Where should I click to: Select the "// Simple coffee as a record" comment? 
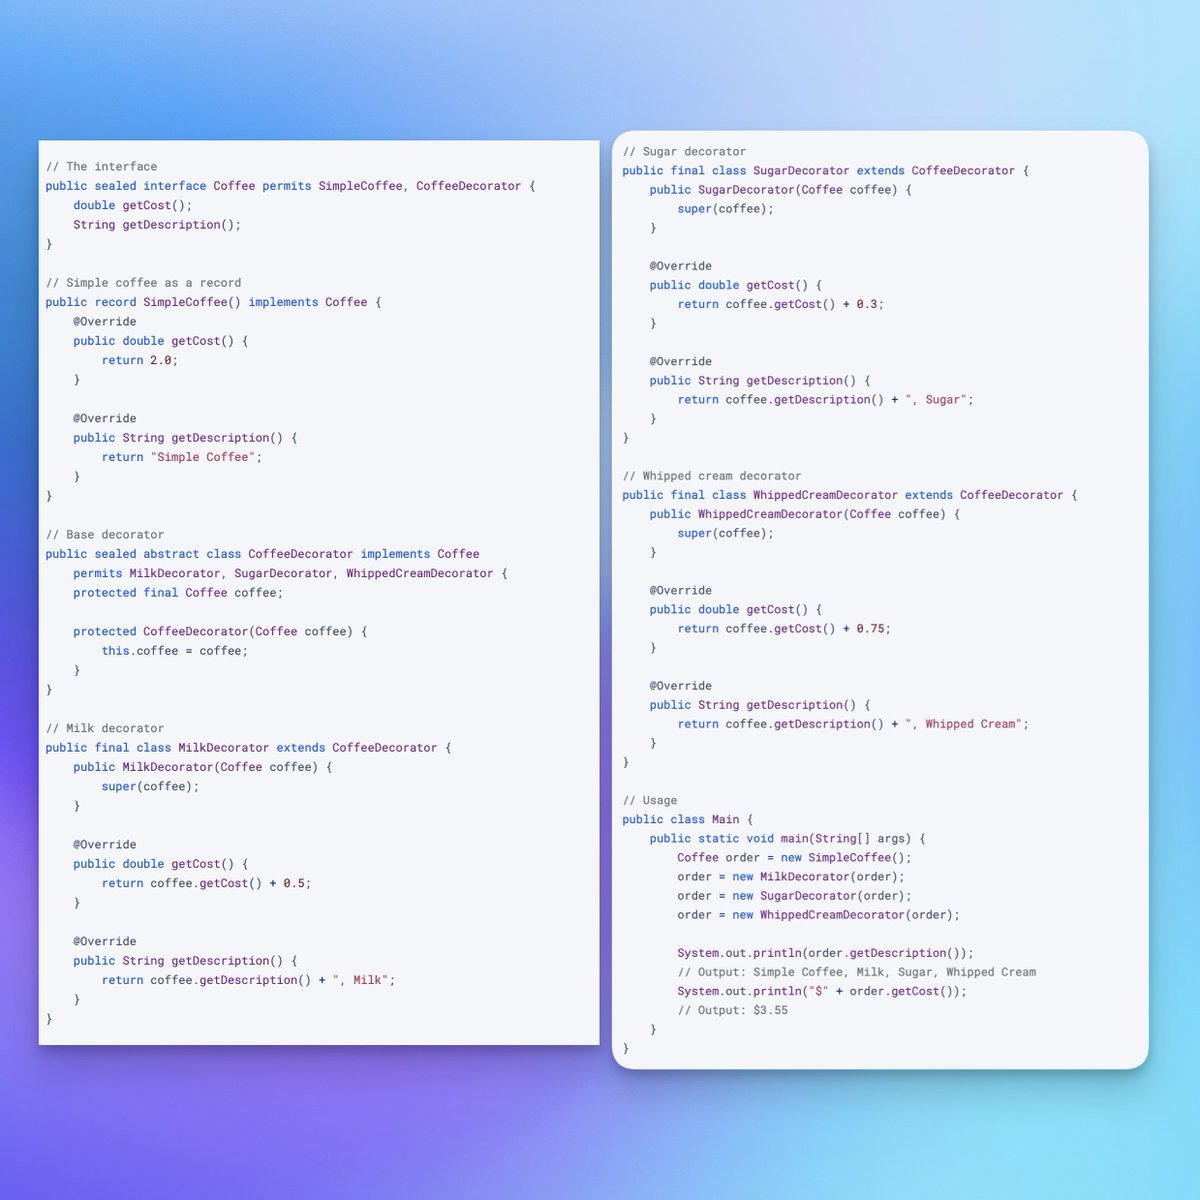(x=143, y=283)
